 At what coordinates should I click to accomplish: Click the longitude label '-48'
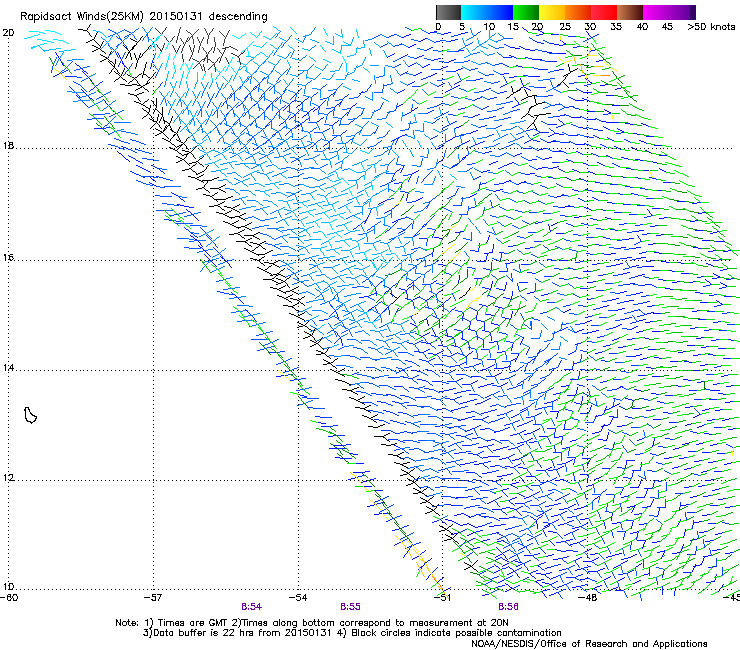(588, 598)
